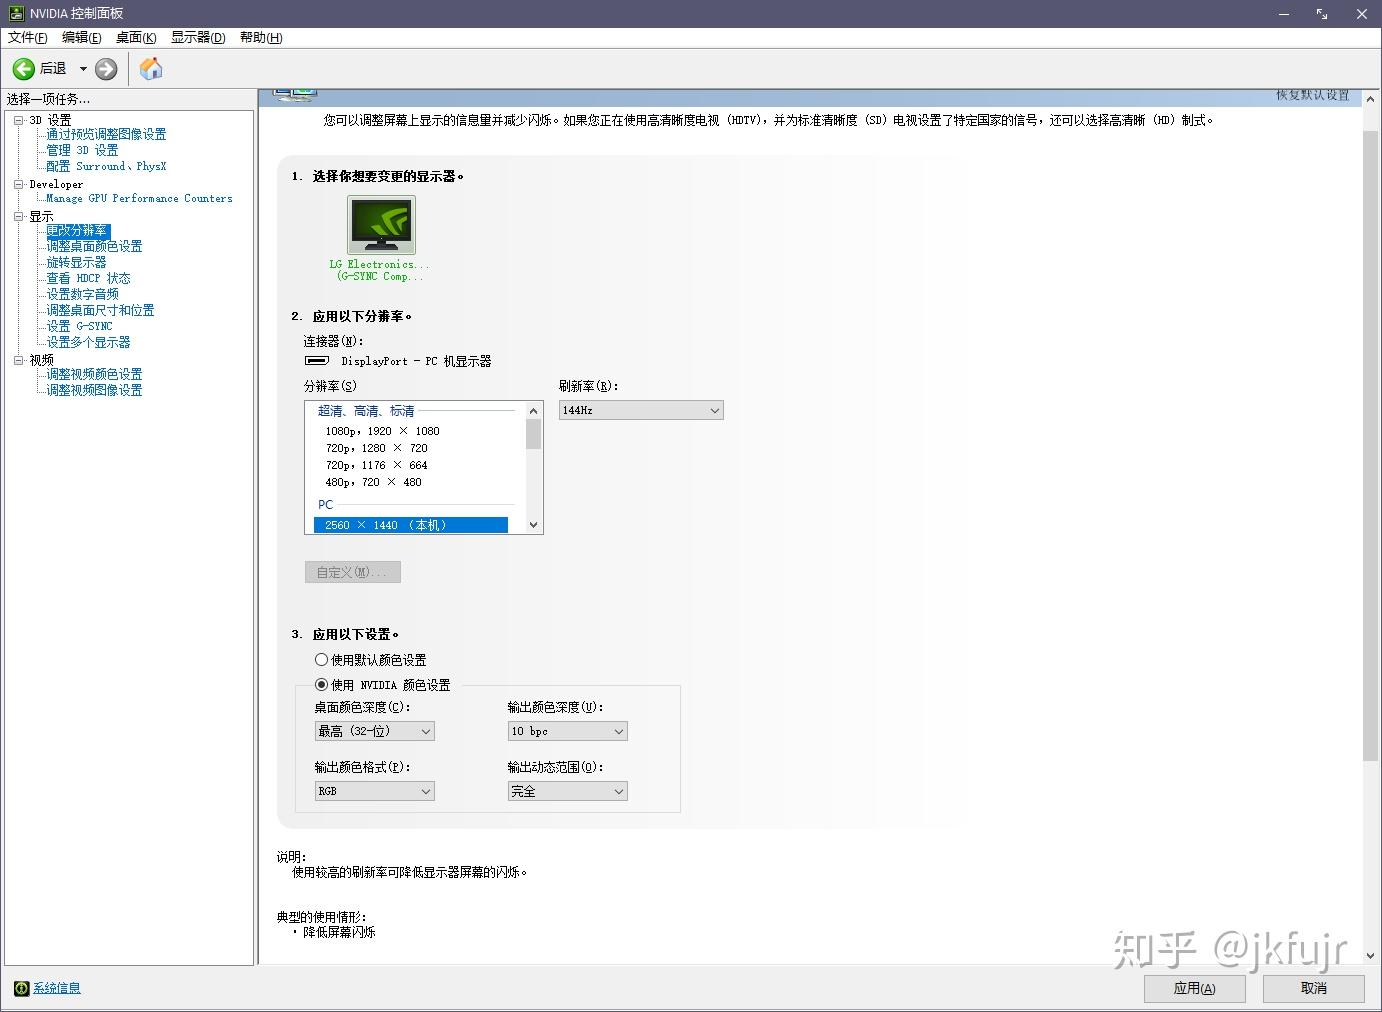
Task: Select 更改分辨率 in the tree
Action: pyautogui.click(x=77, y=230)
